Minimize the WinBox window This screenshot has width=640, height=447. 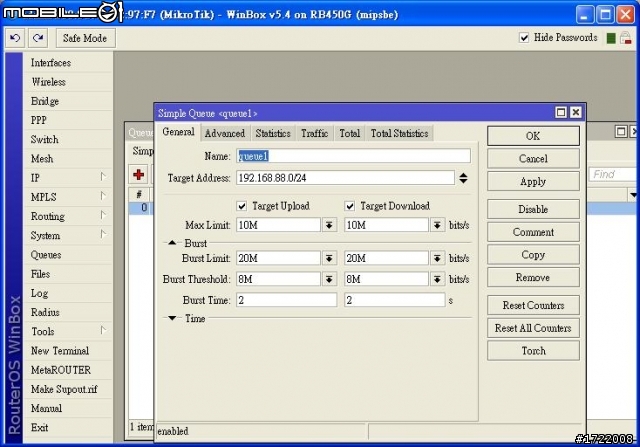[585, 15]
